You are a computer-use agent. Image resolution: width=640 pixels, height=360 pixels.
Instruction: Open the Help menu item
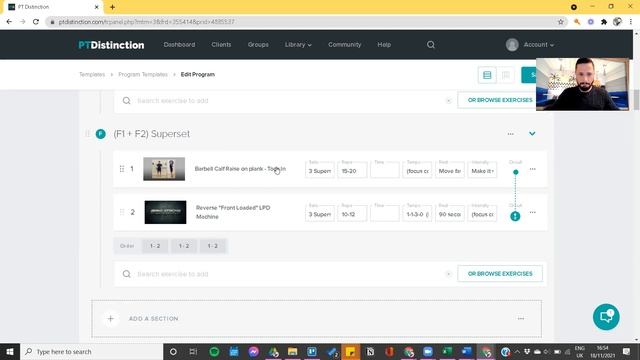384,45
